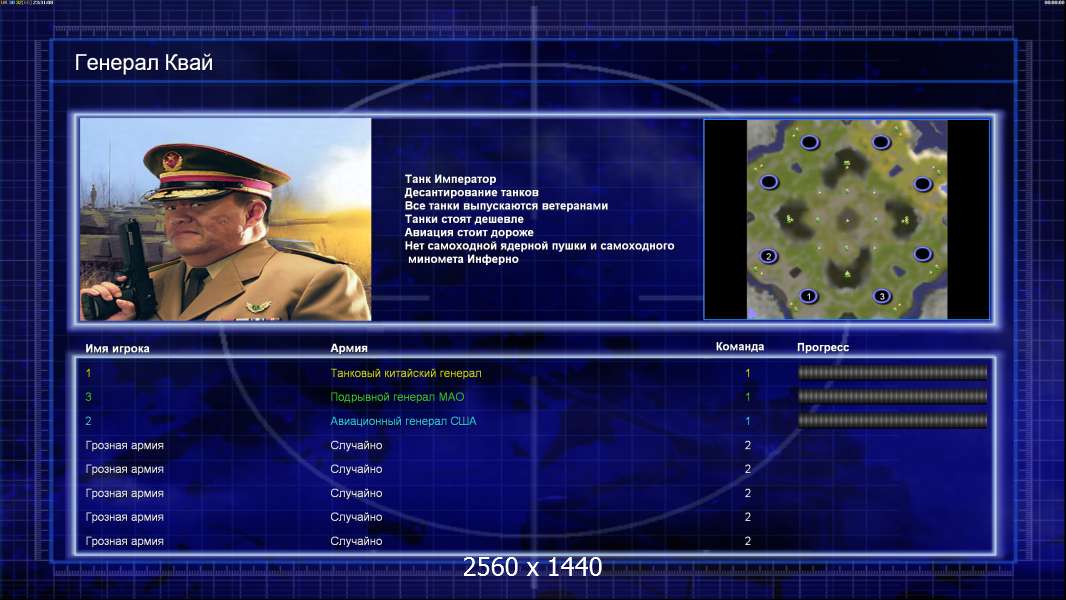Click the progress bar in the Авиационный генерал США row

[x=892, y=421]
